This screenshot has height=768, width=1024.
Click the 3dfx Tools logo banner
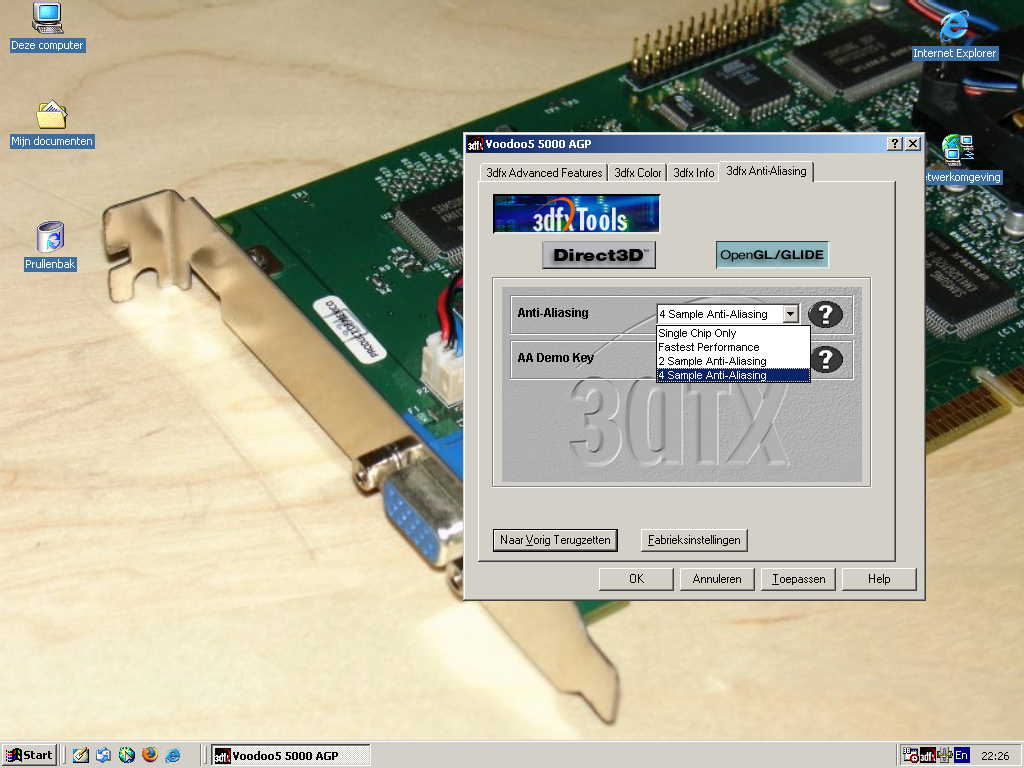(576, 214)
